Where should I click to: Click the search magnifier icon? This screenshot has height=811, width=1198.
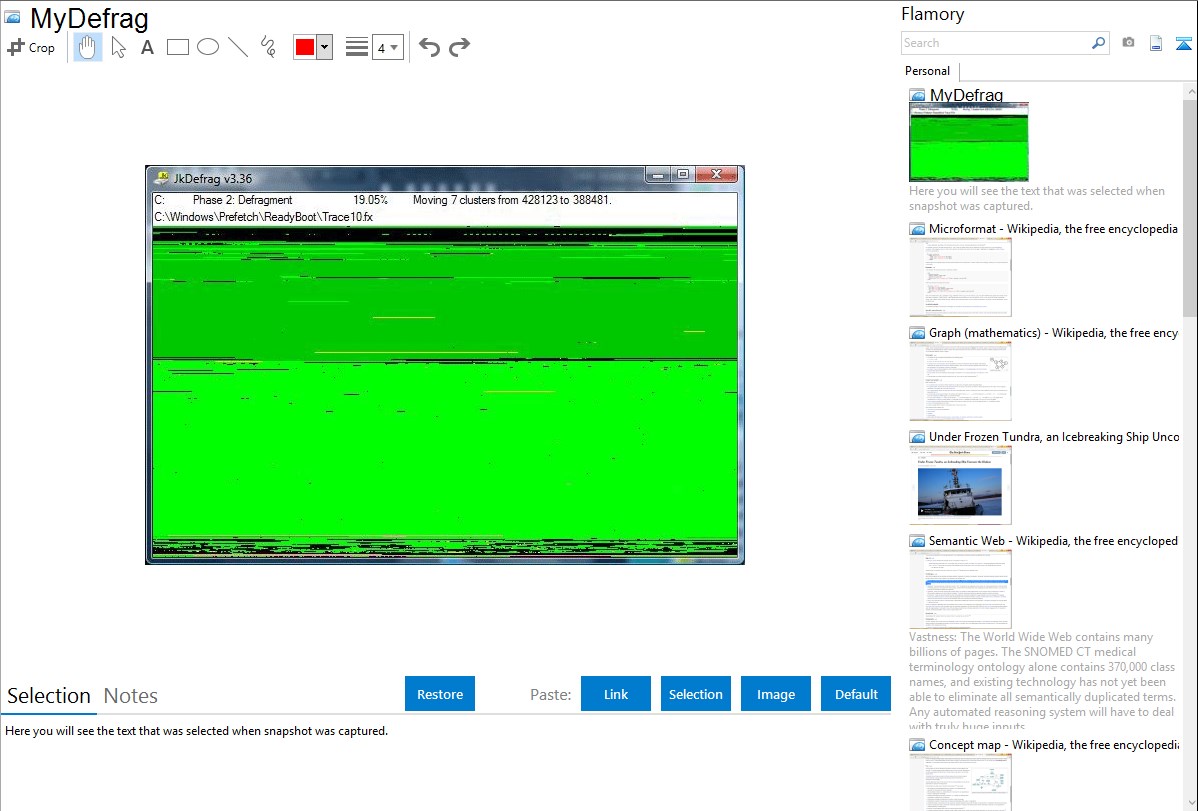(1099, 43)
